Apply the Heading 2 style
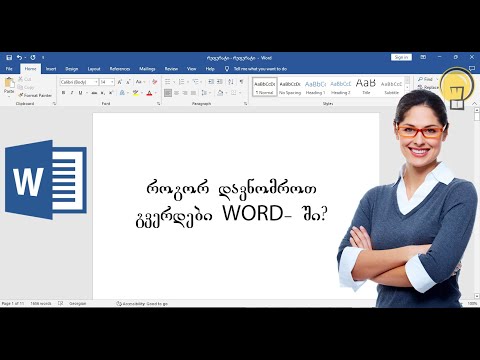Image resolution: width=480 pixels, height=360 pixels. [x=340, y=87]
